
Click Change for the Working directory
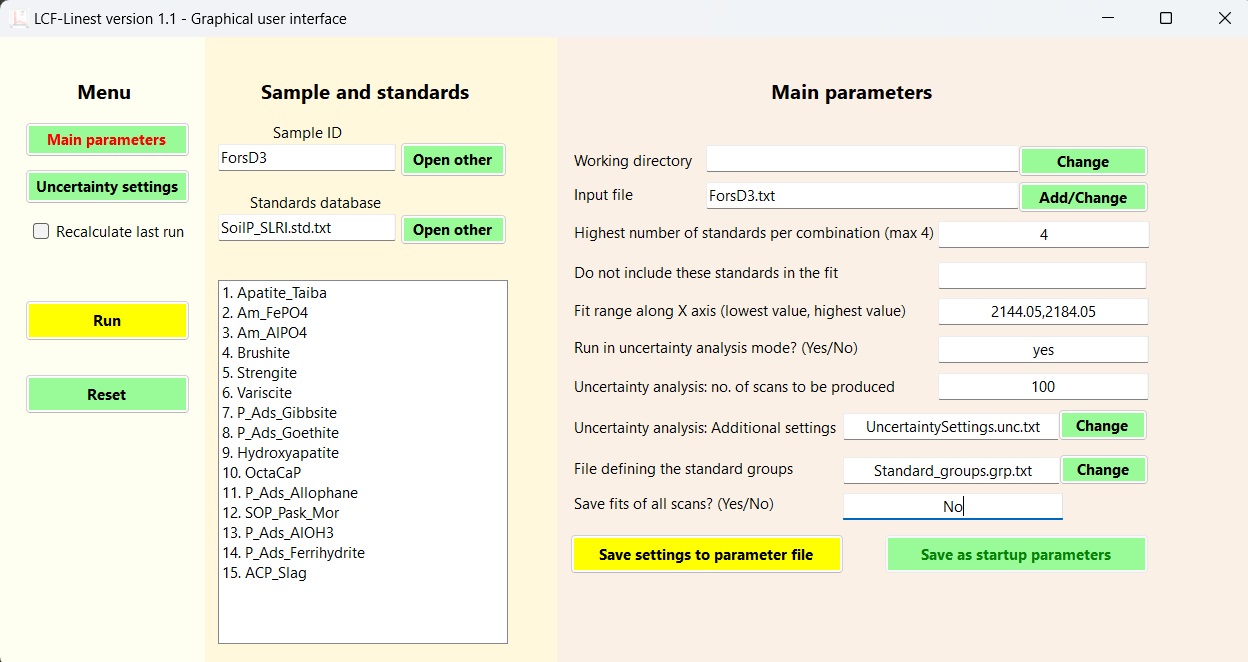click(x=1082, y=162)
